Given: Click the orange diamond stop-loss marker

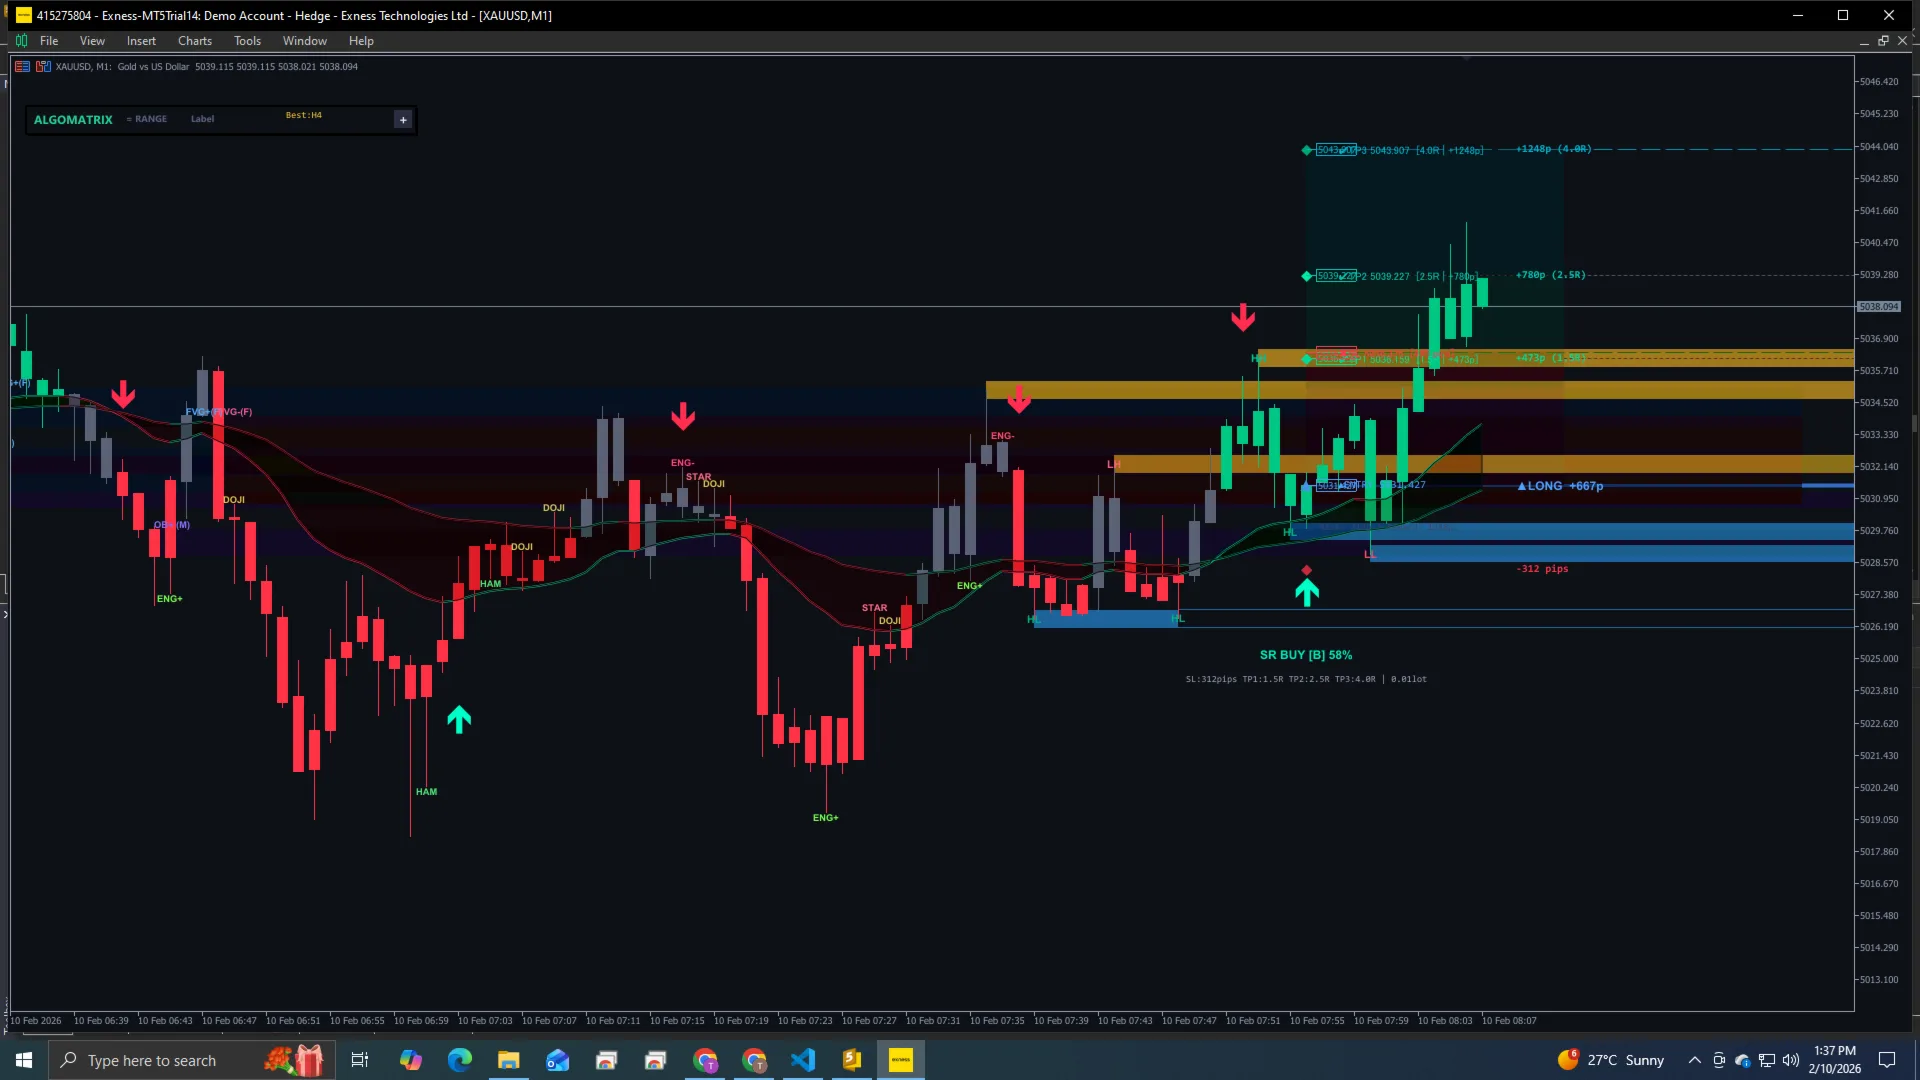Looking at the screenshot, I should [x=1307, y=569].
